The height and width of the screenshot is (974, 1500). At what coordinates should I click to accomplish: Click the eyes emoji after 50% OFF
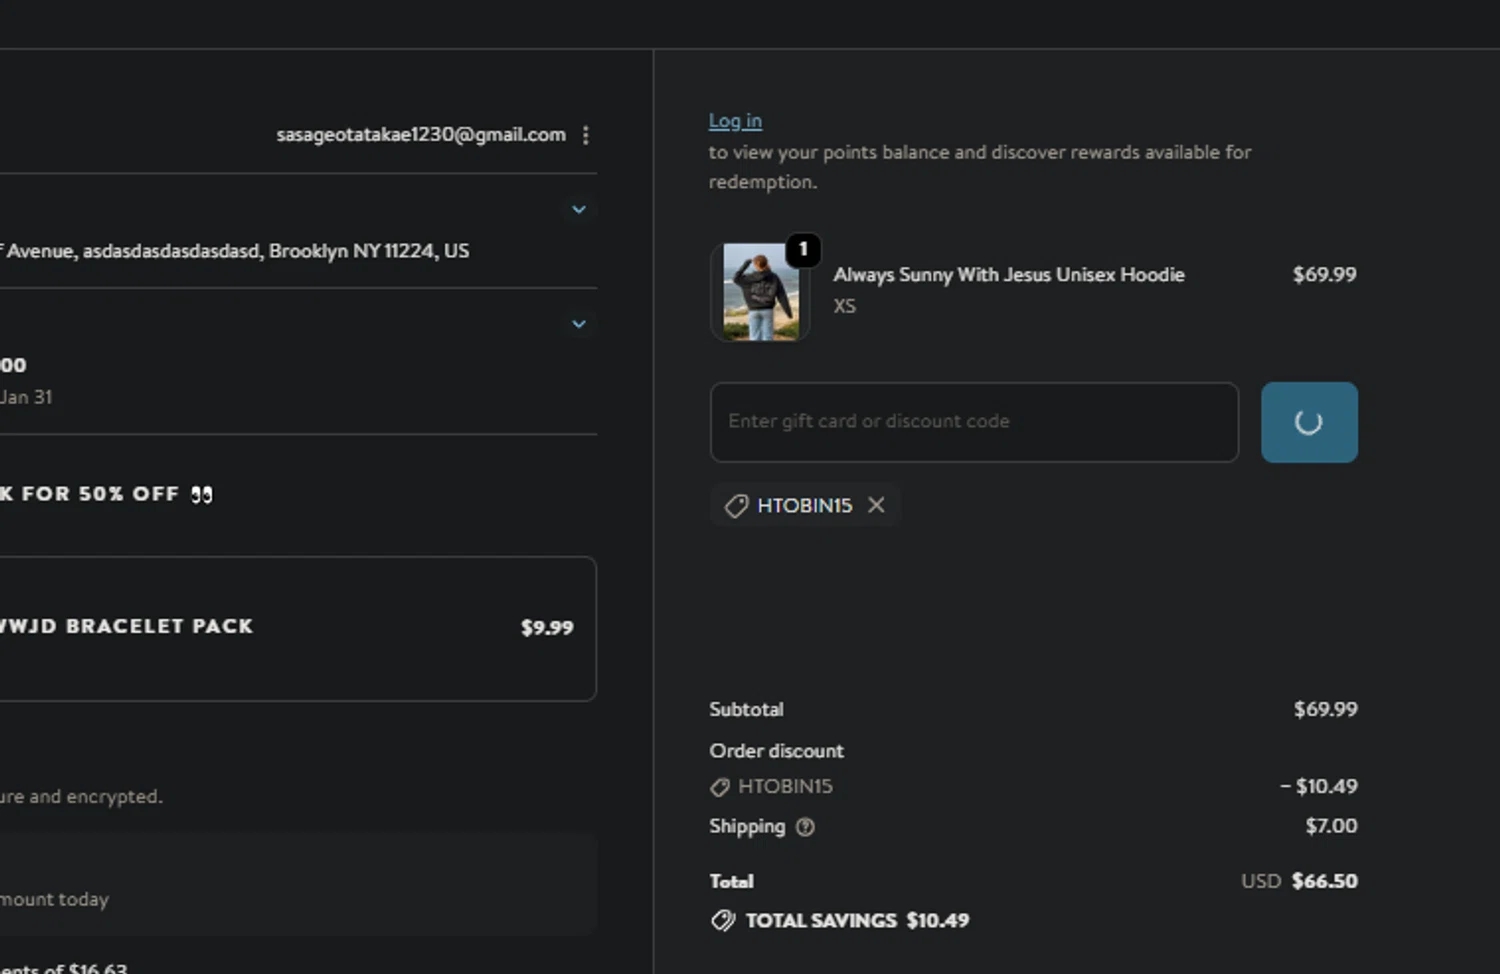(201, 495)
